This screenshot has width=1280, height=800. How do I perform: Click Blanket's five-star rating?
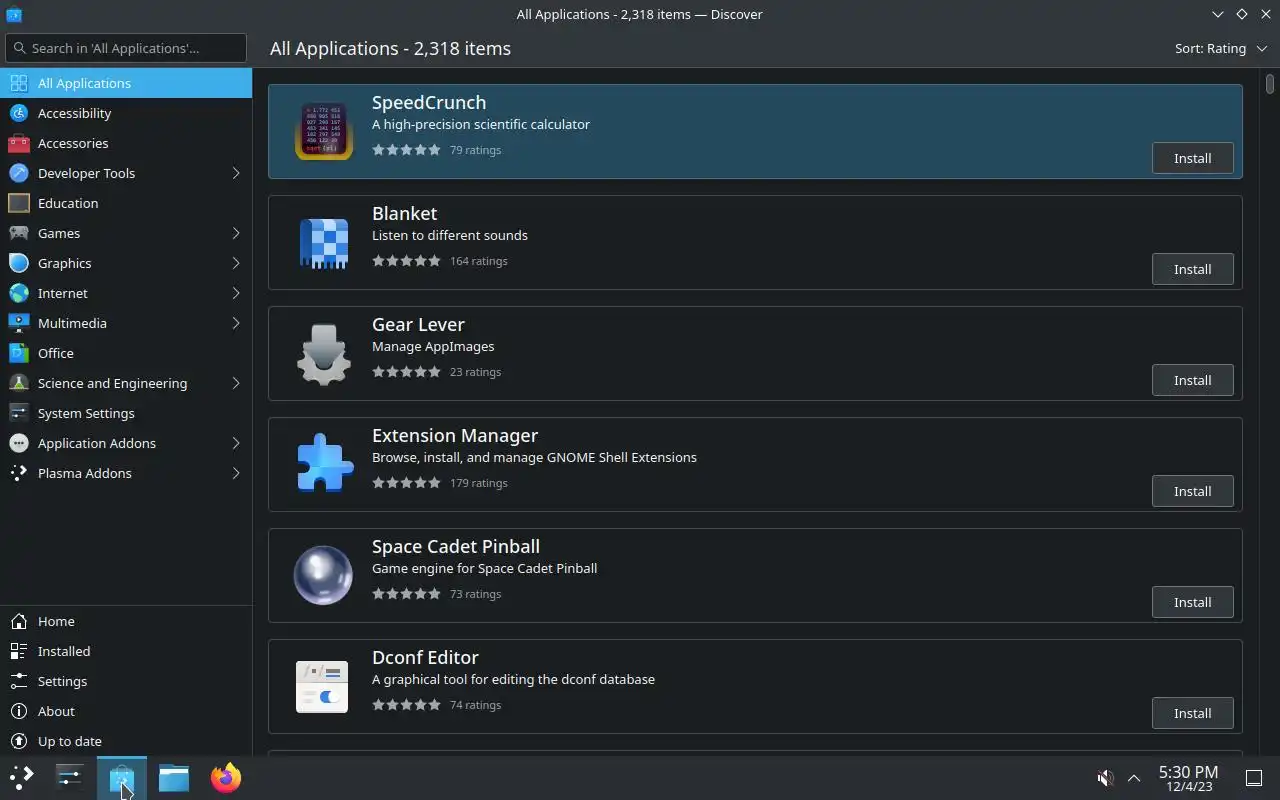point(406,261)
